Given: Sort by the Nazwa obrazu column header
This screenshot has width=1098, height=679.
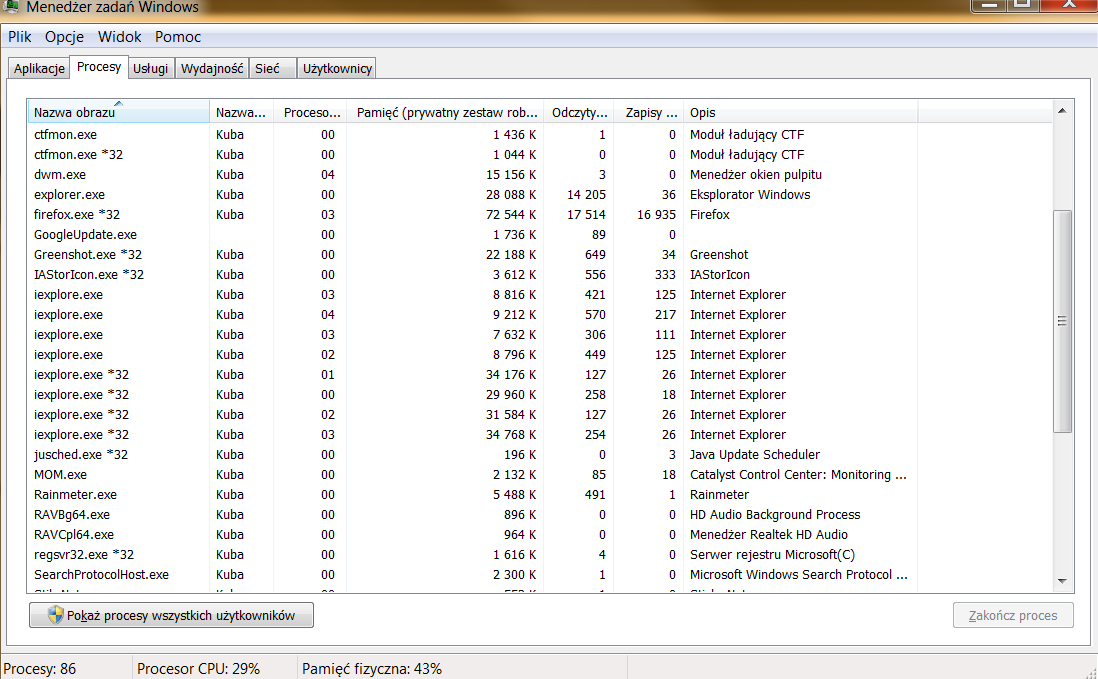Looking at the screenshot, I should coord(118,112).
